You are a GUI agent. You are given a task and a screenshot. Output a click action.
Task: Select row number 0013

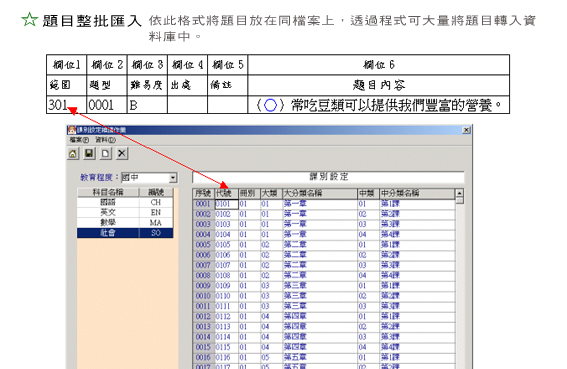(x=203, y=327)
